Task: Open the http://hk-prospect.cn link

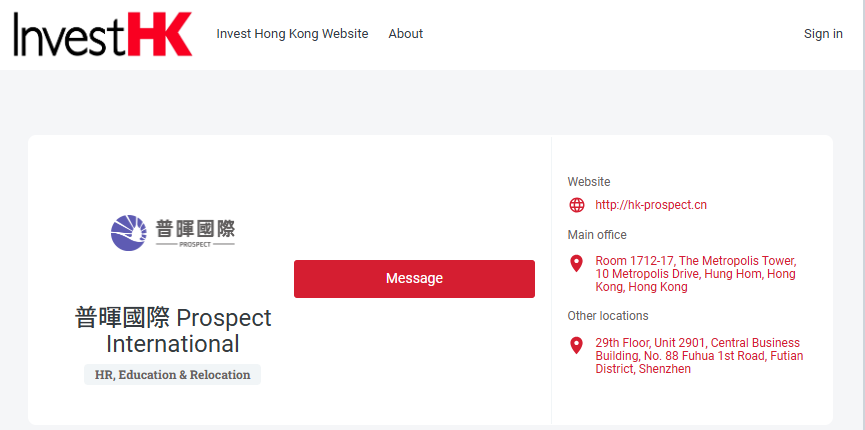Action: click(x=651, y=205)
